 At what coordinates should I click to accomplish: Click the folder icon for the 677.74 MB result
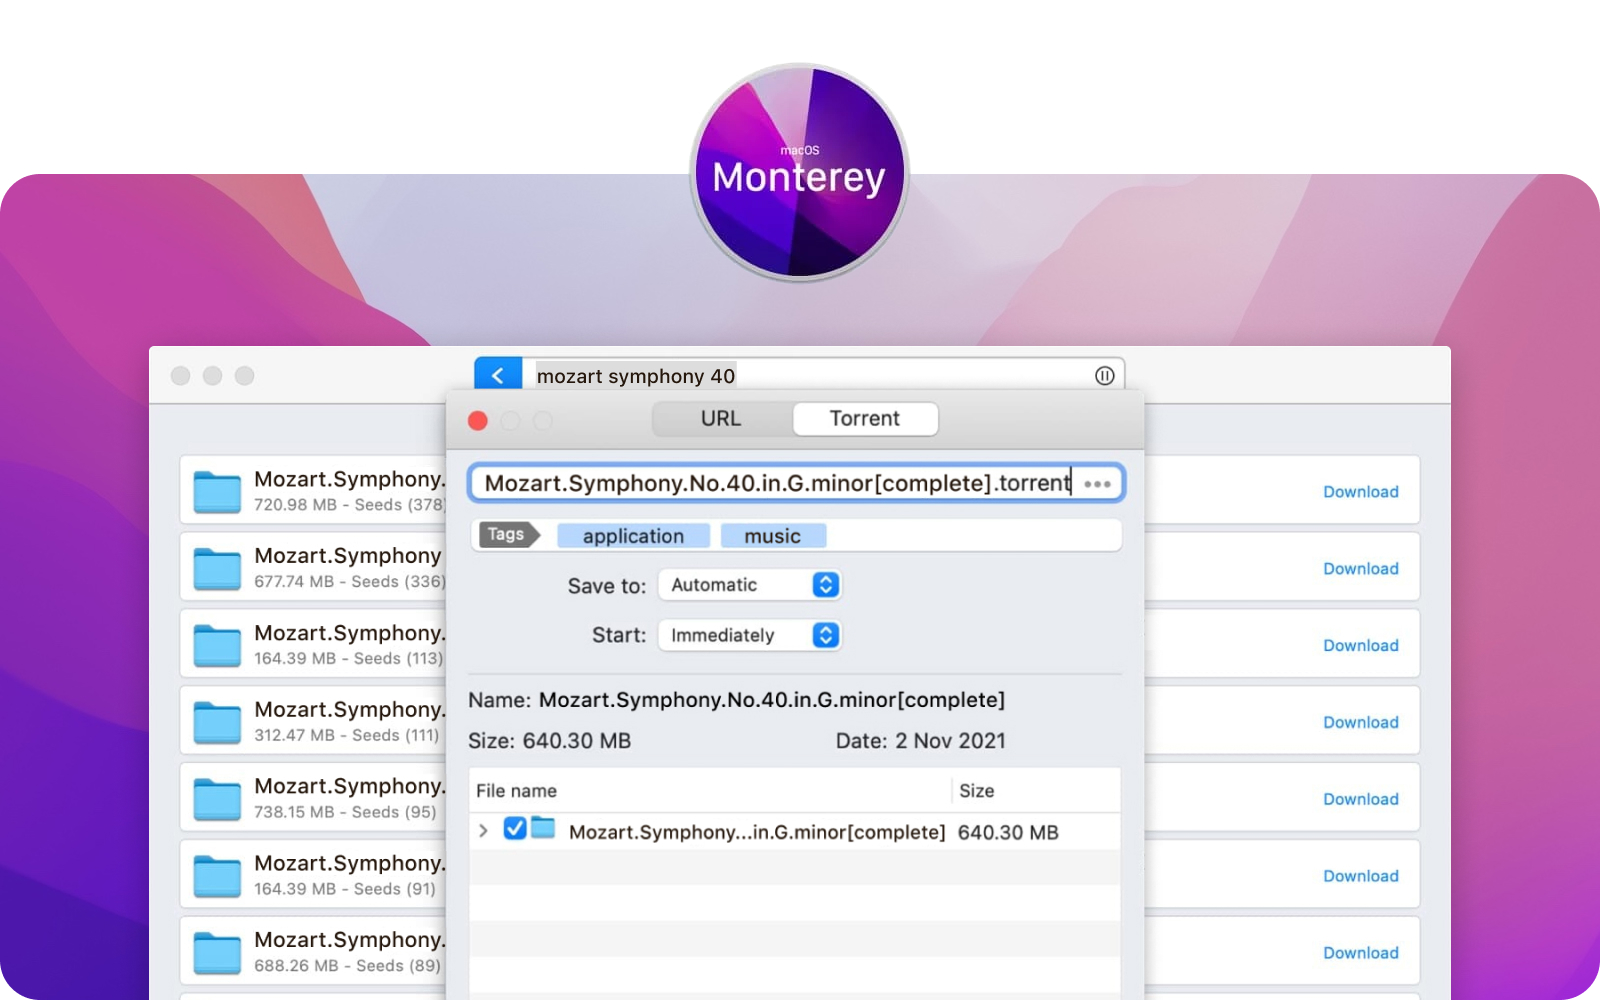(x=217, y=568)
